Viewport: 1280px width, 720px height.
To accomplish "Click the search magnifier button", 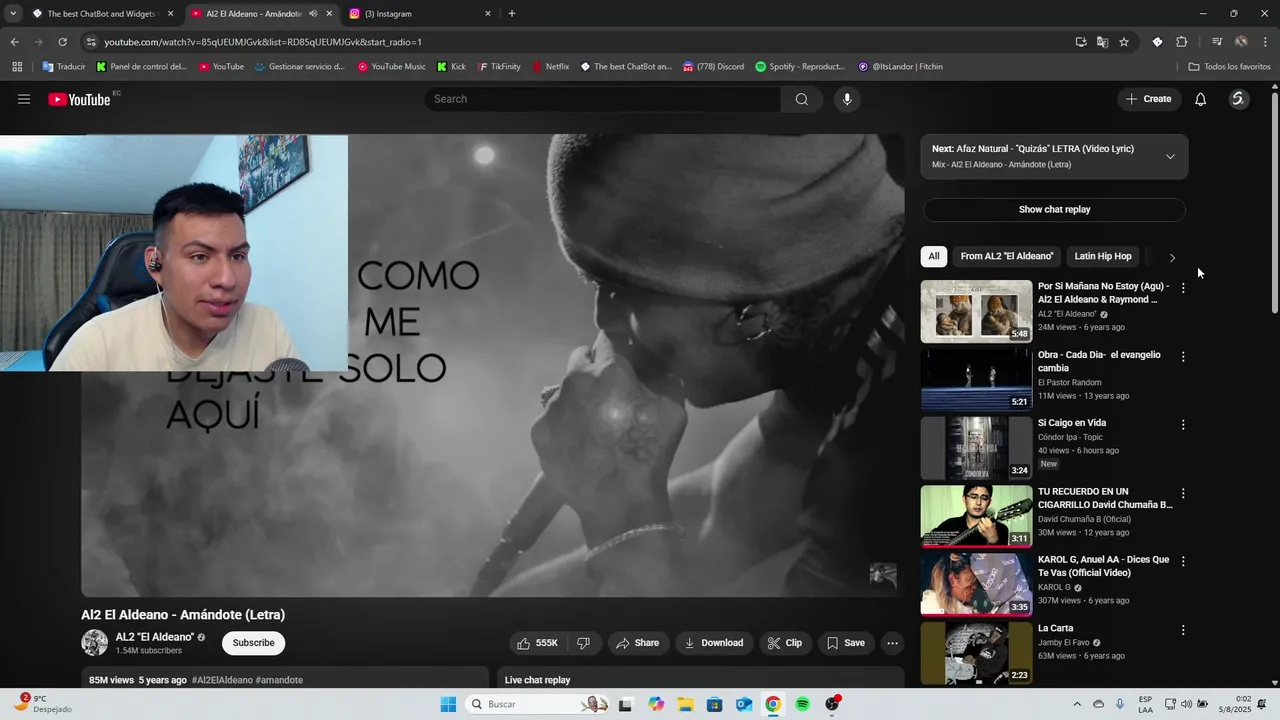I will point(802,99).
